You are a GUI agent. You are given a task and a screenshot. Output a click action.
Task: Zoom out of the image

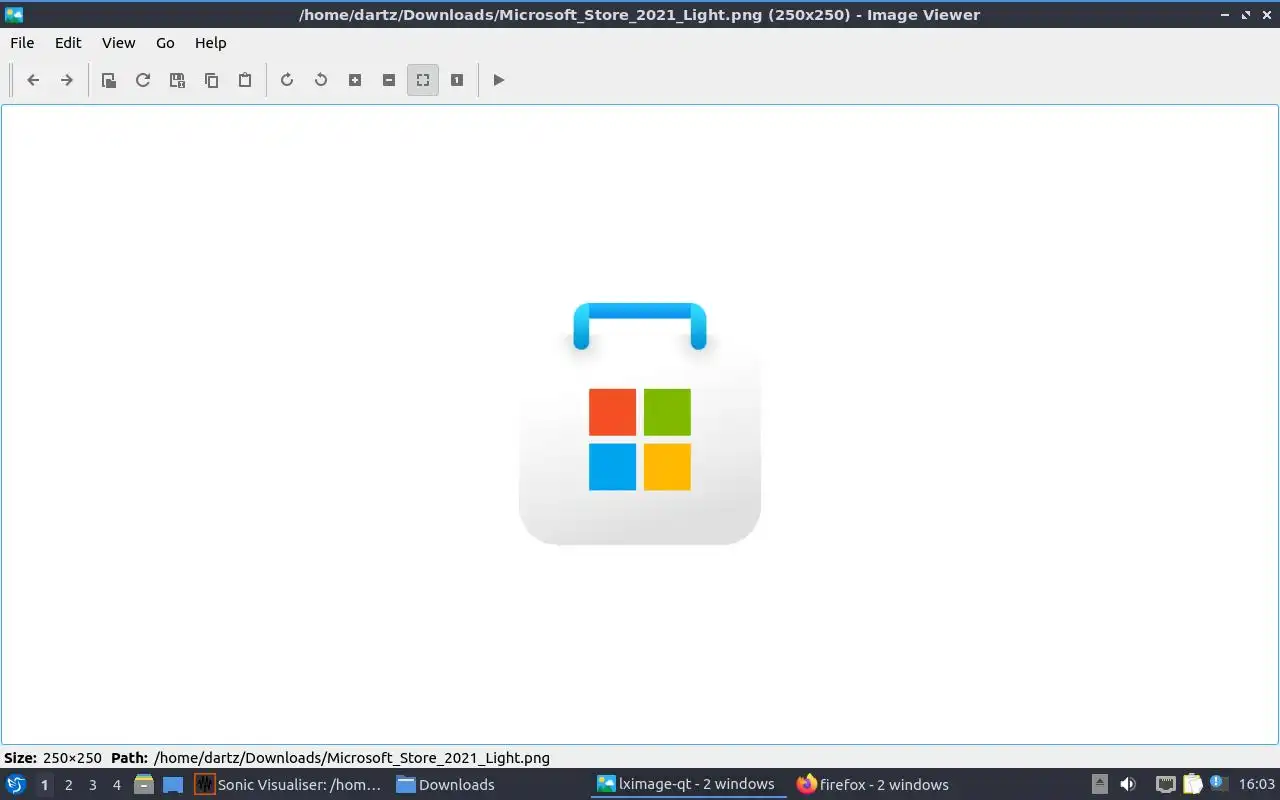click(389, 80)
